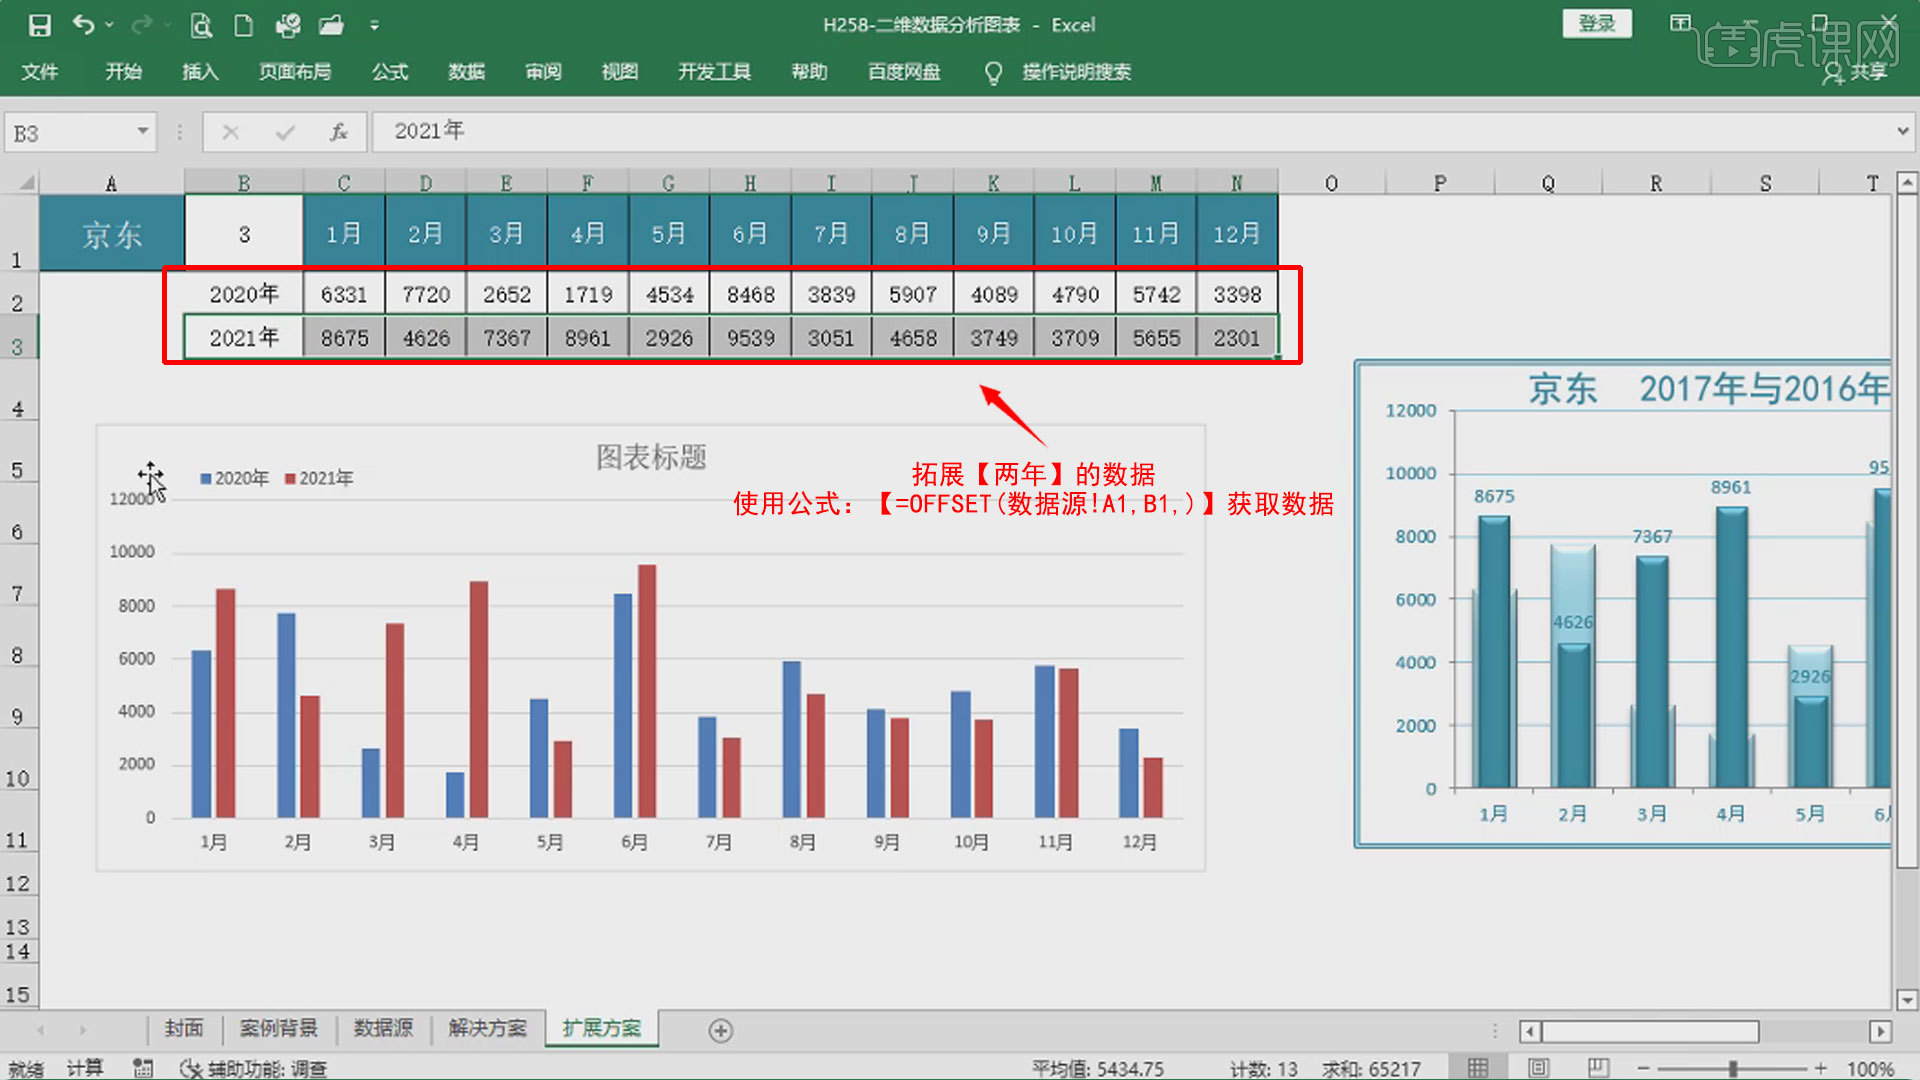Click the New Workbook icon
This screenshot has height=1080, width=1920.
click(243, 26)
